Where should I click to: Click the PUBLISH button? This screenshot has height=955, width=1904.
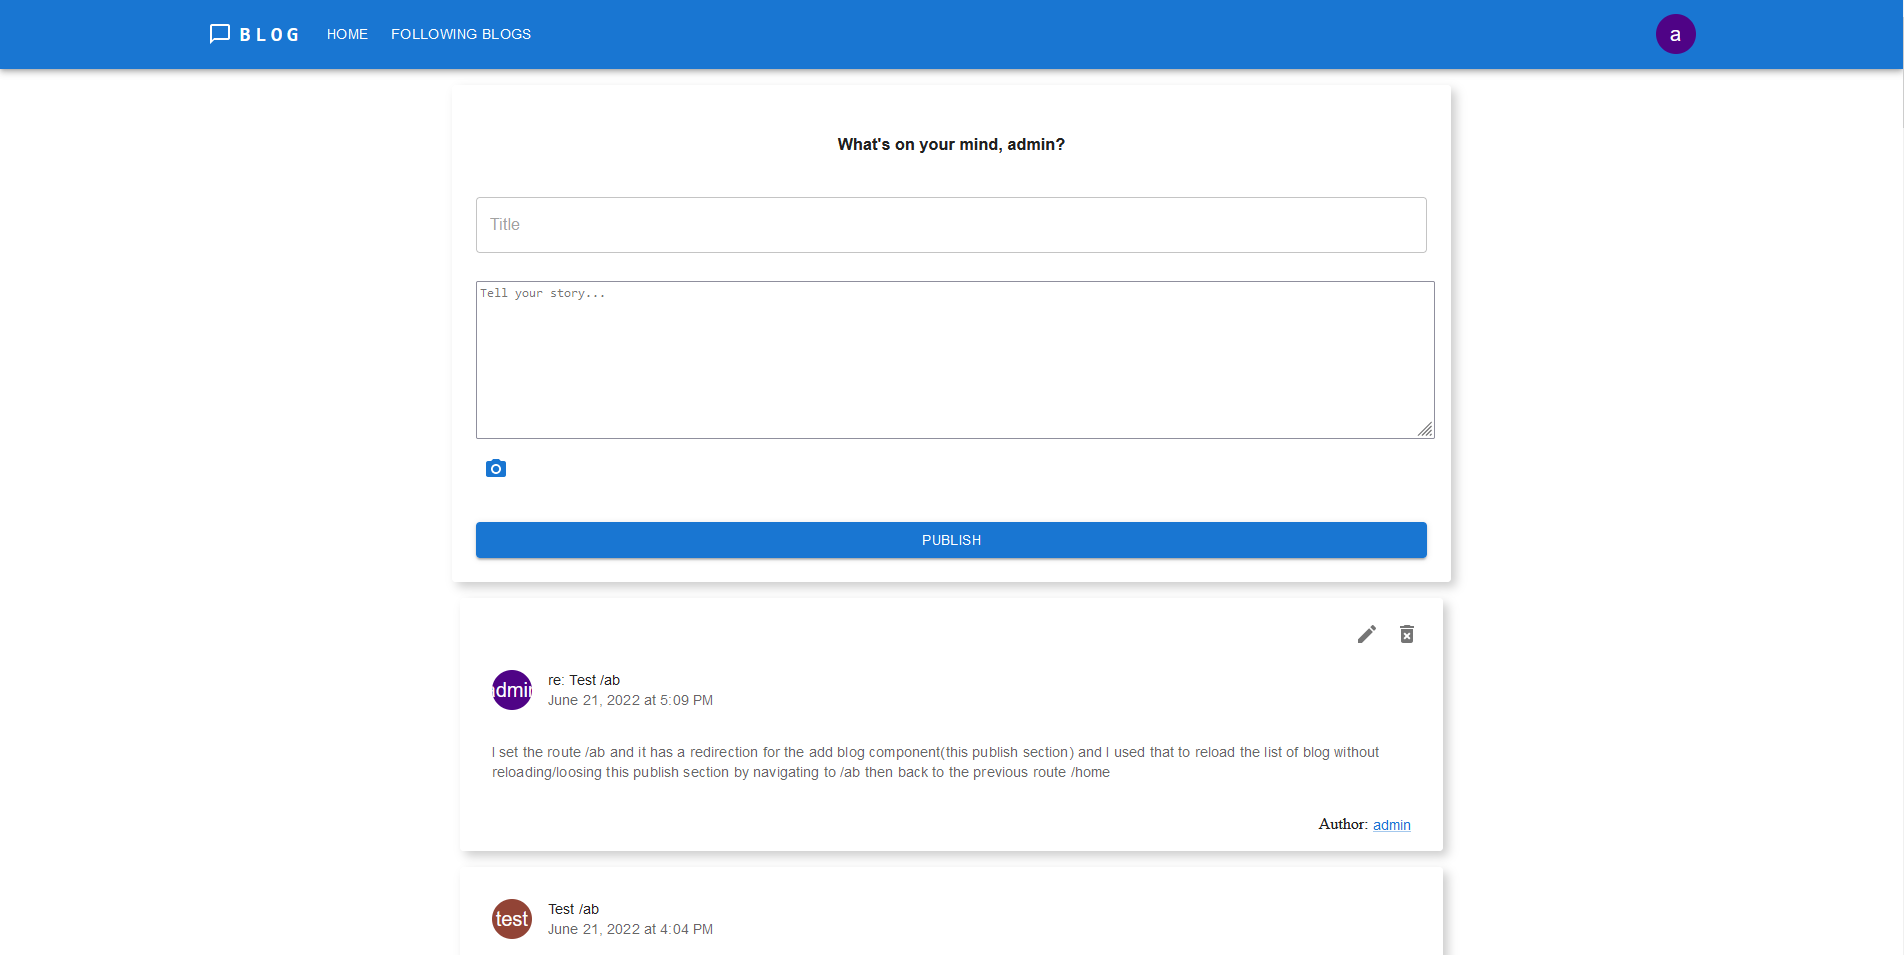click(x=951, y=540)
